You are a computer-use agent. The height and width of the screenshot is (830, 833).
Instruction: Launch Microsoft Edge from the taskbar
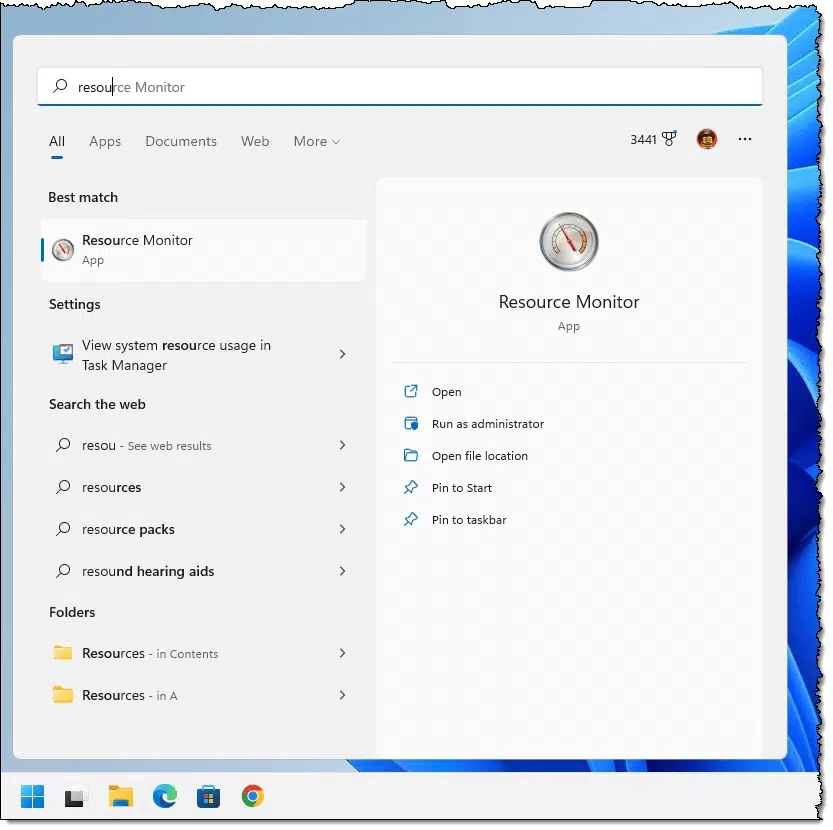(x=165, y=796)
